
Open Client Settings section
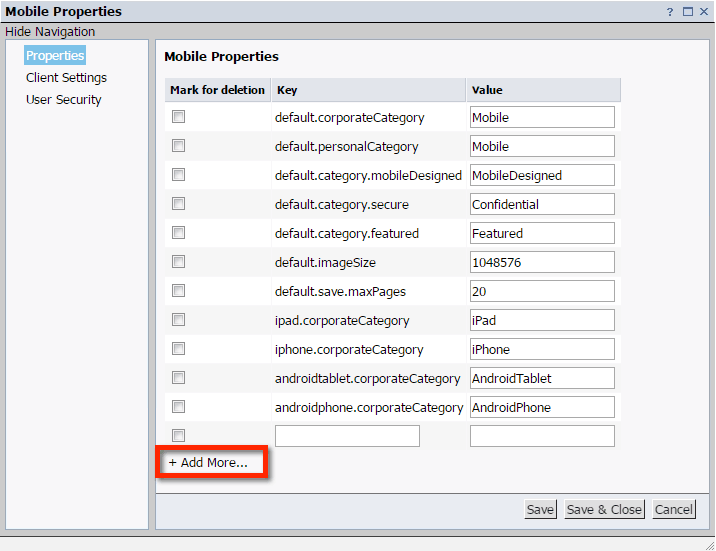pyautogui.click(x=66, y=78)
